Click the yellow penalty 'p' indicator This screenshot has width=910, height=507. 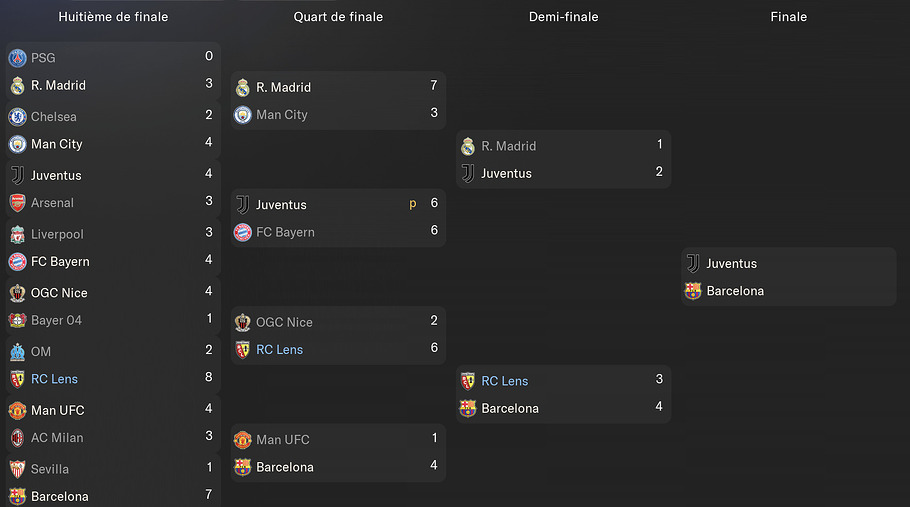pyautogui.click(x=412, y=204)
